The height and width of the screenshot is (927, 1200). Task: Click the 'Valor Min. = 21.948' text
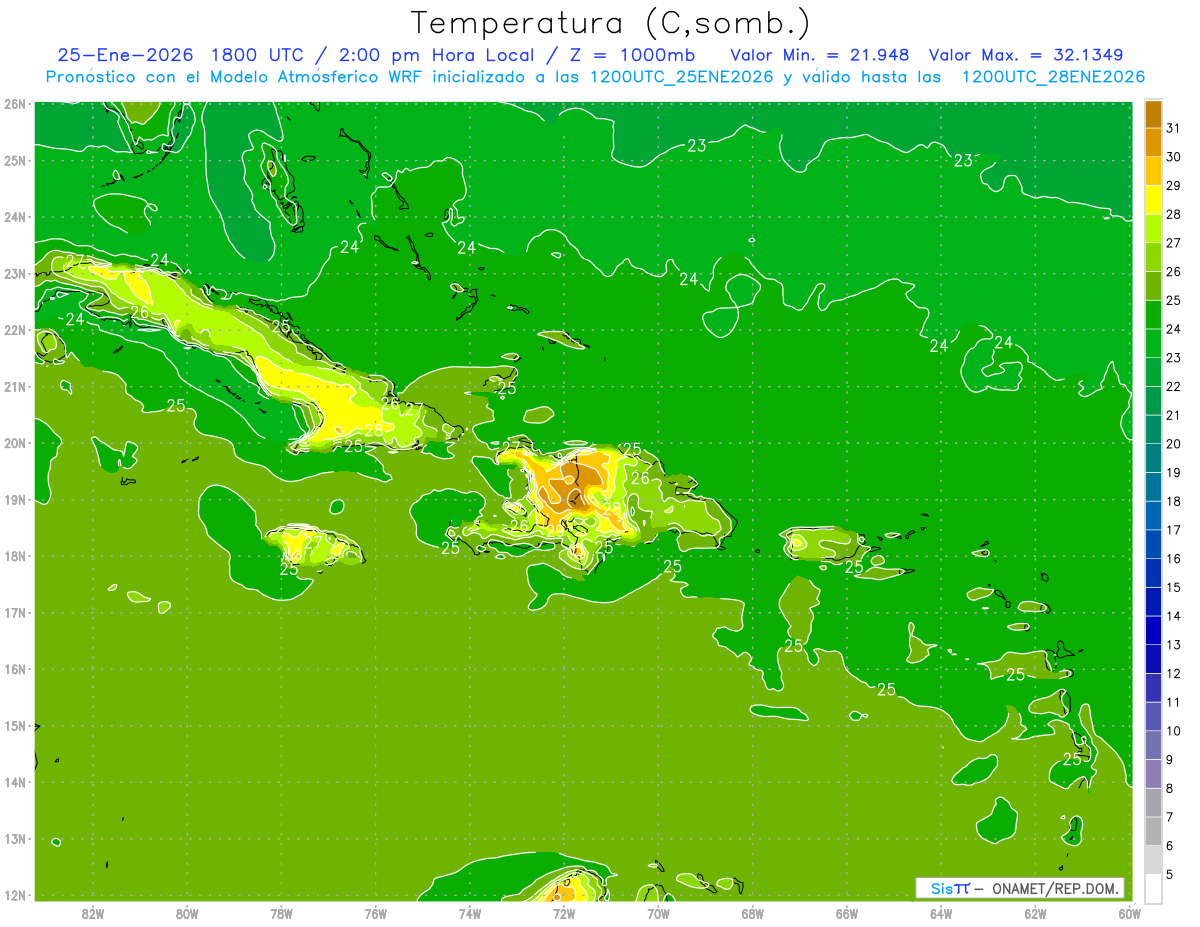(820, 55)
